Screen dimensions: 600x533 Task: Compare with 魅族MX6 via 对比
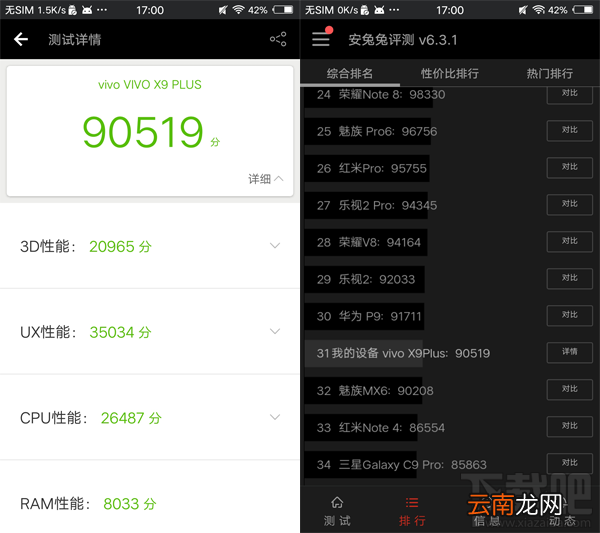tap(570, 390)
